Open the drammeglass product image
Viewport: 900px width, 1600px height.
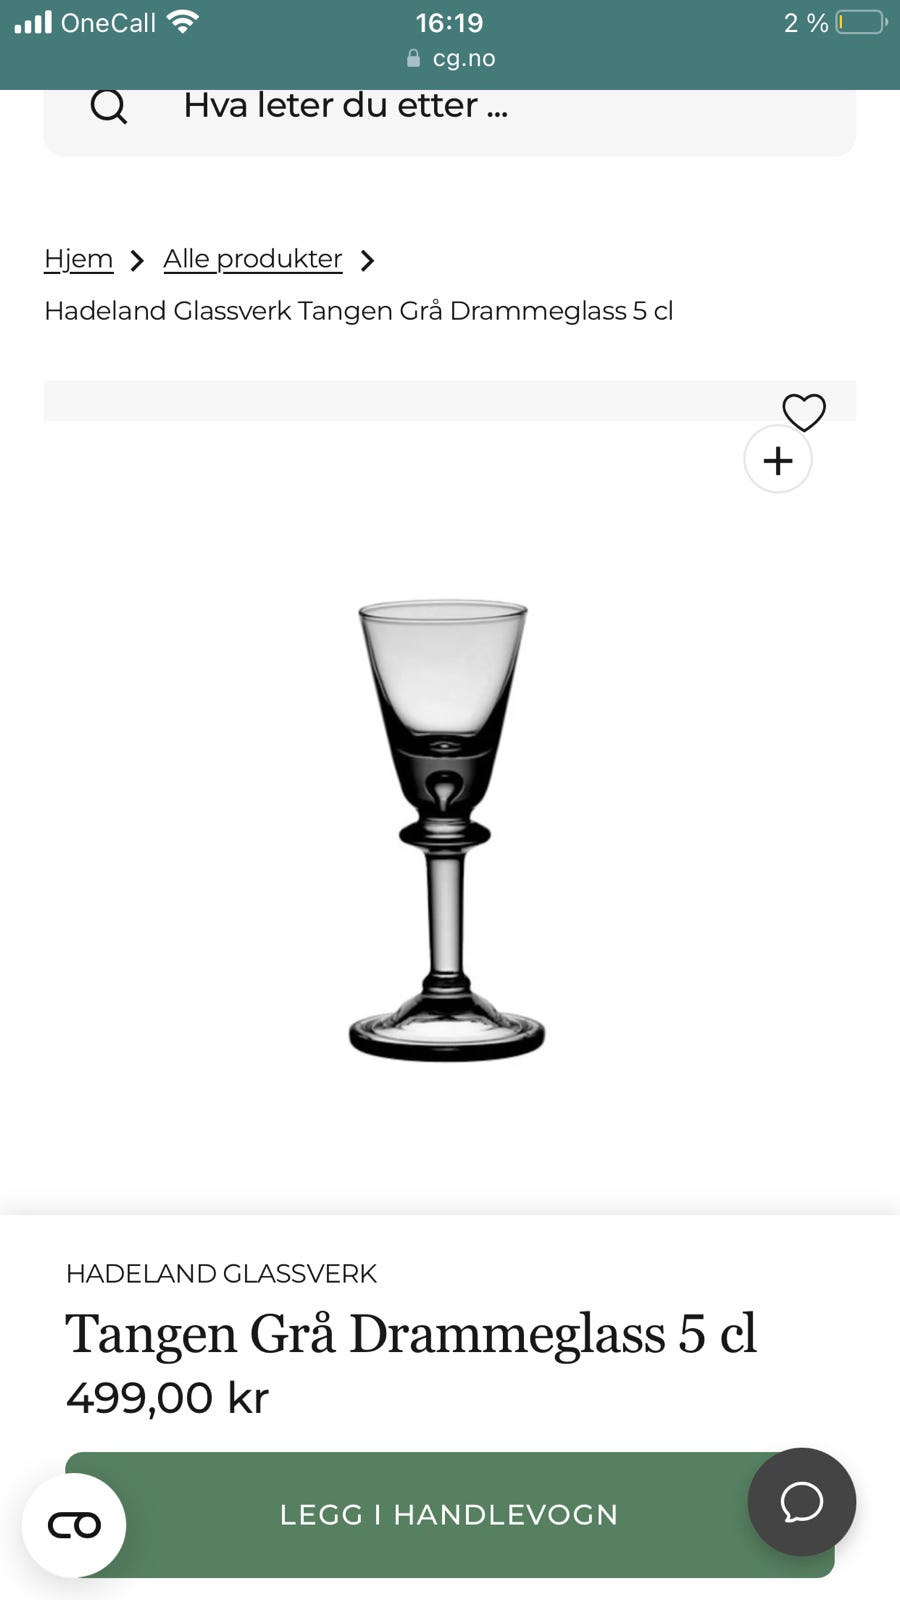[x=446, y=830]
